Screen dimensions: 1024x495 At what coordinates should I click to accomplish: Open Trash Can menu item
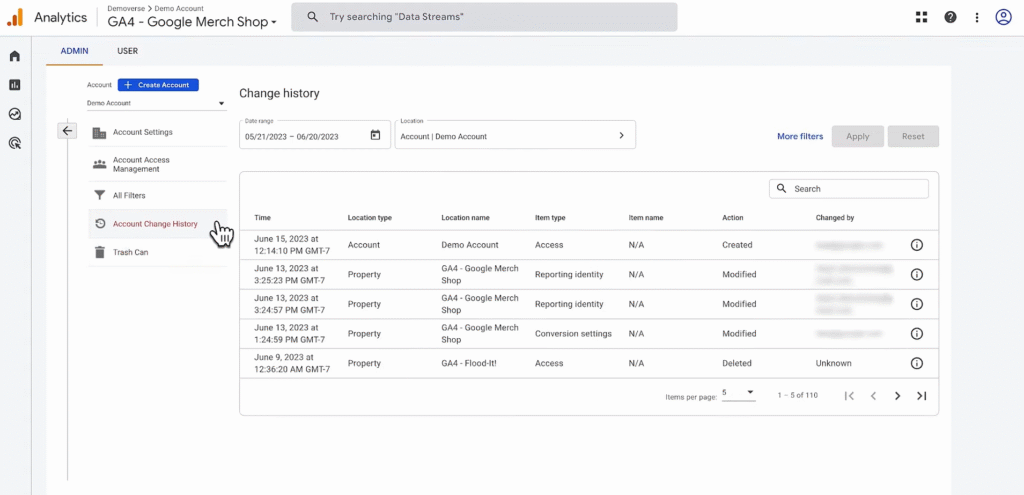point(157,252)
